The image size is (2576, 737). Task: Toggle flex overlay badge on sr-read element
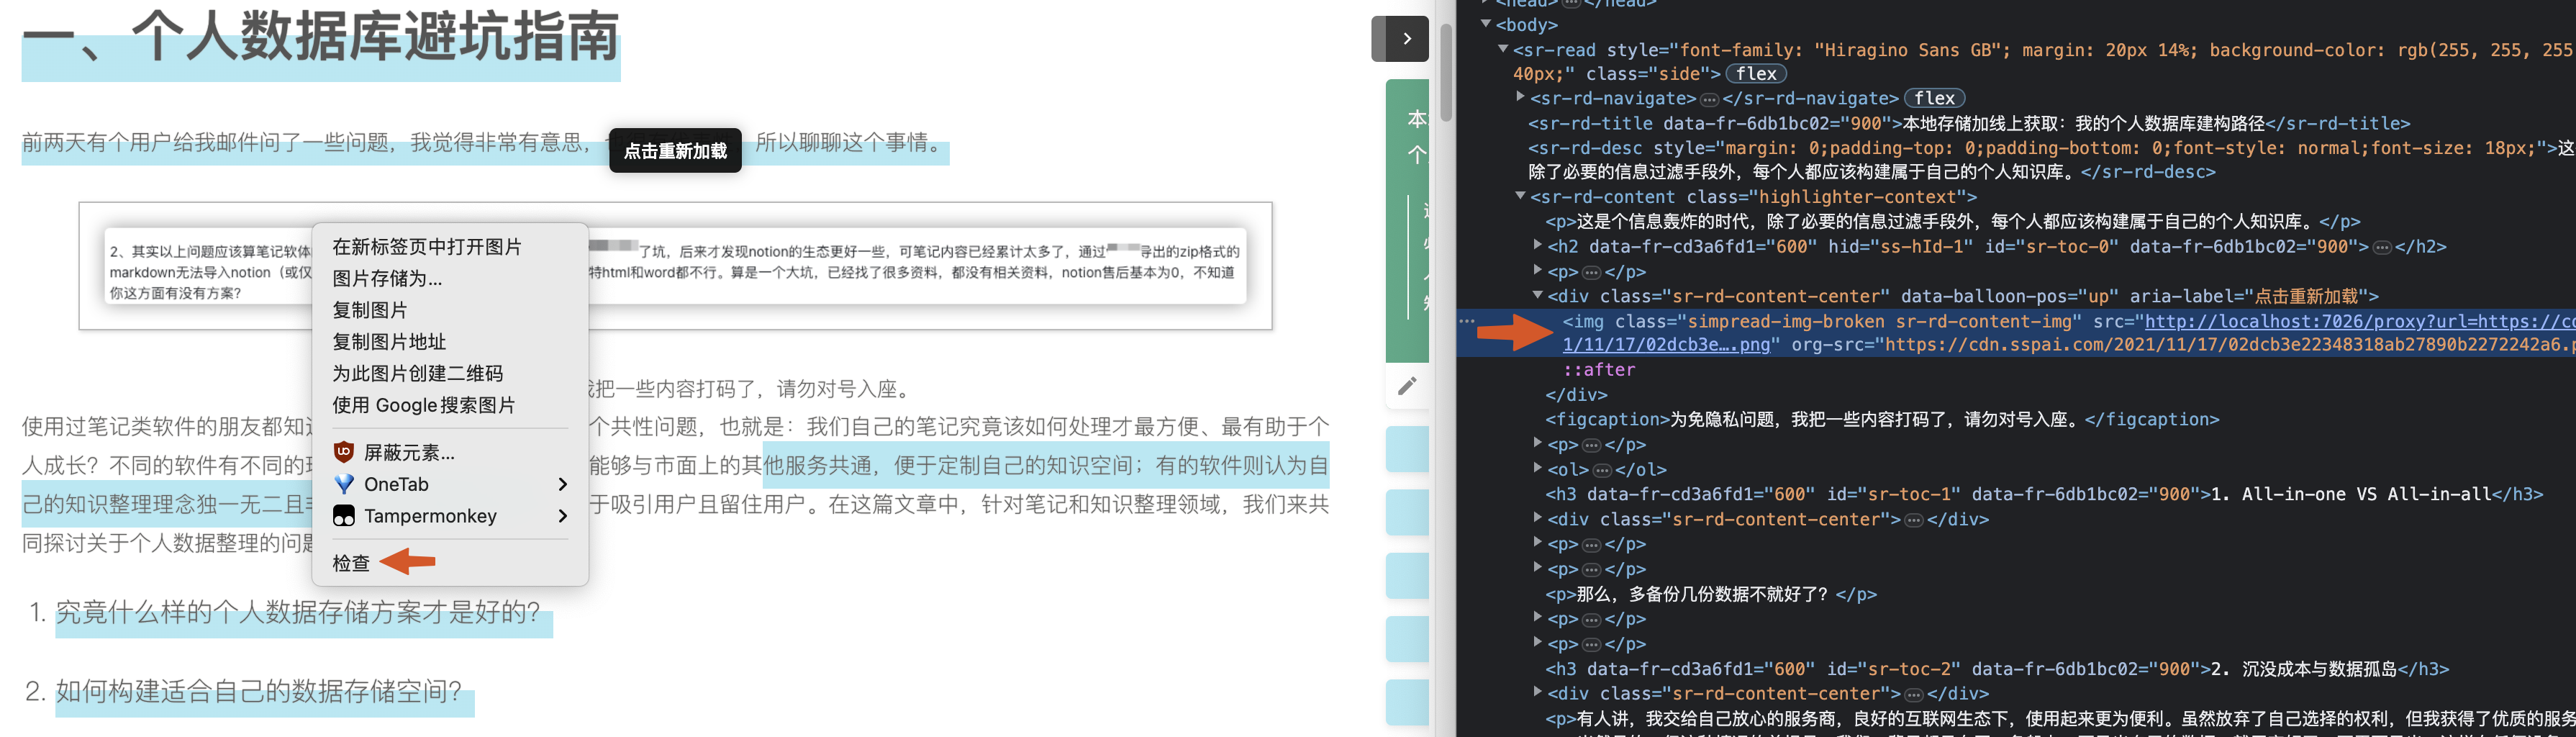point(1756,74)
